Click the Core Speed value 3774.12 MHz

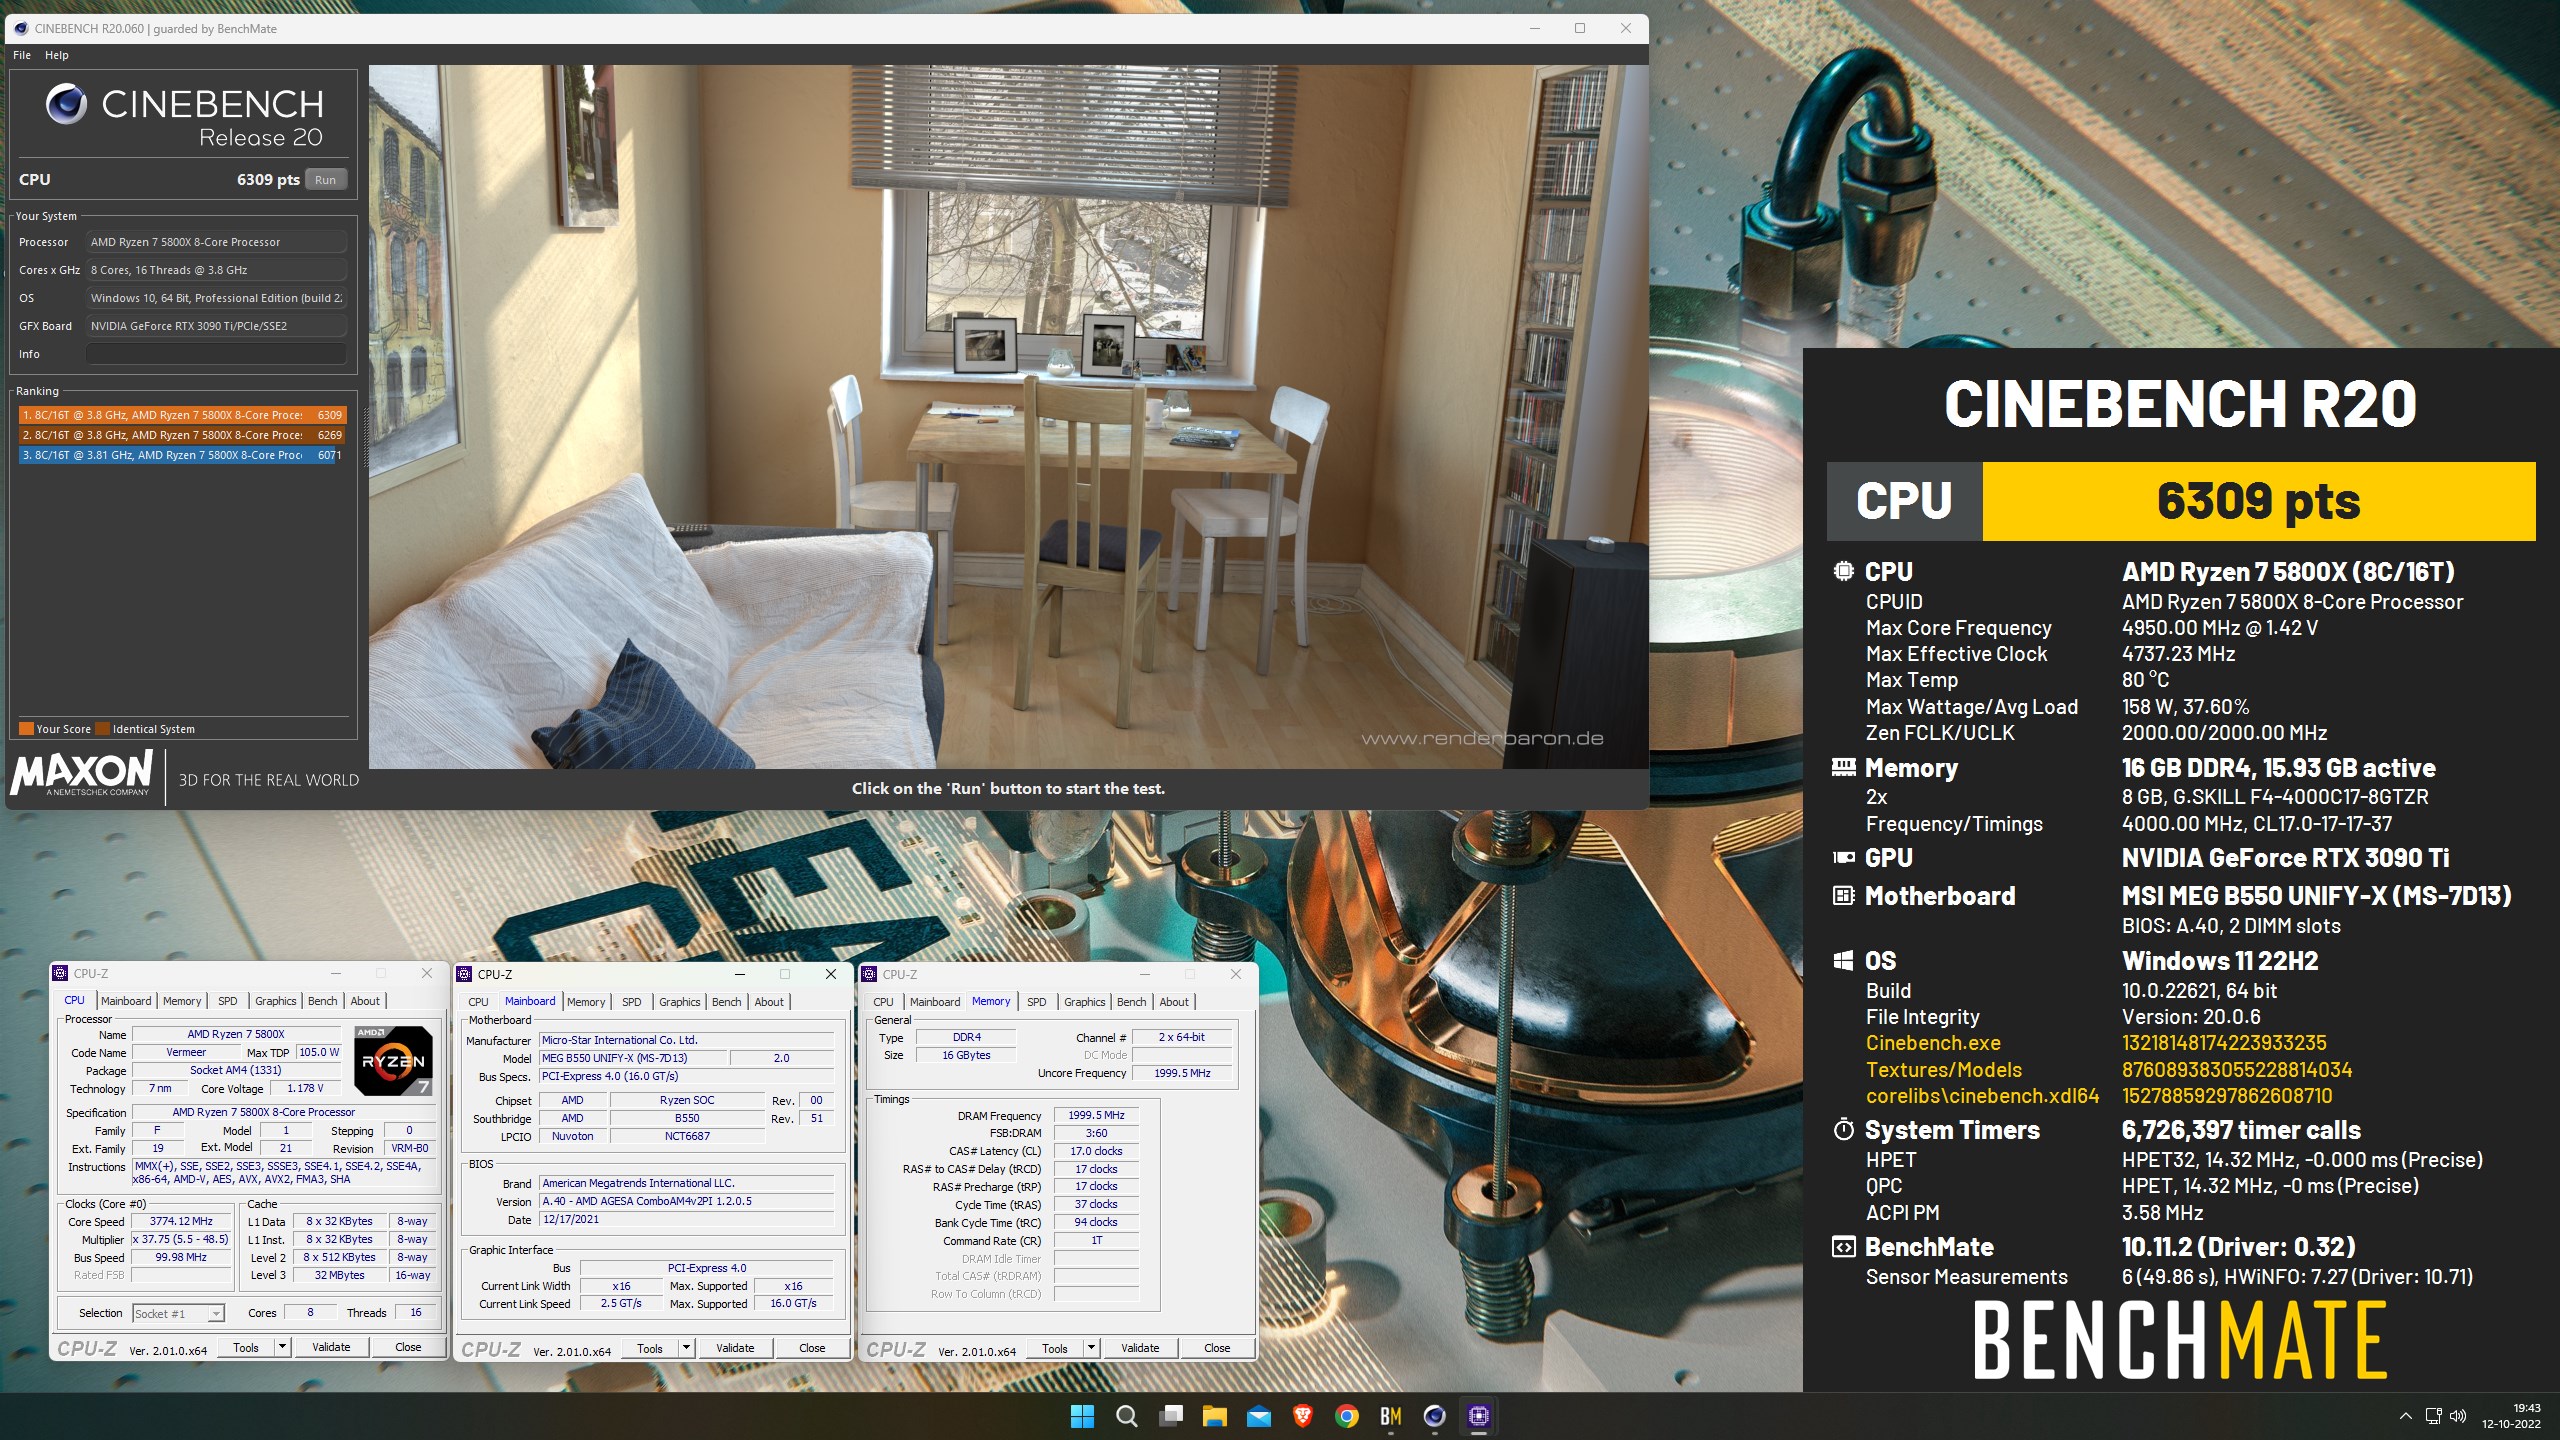pos(181,1222)
